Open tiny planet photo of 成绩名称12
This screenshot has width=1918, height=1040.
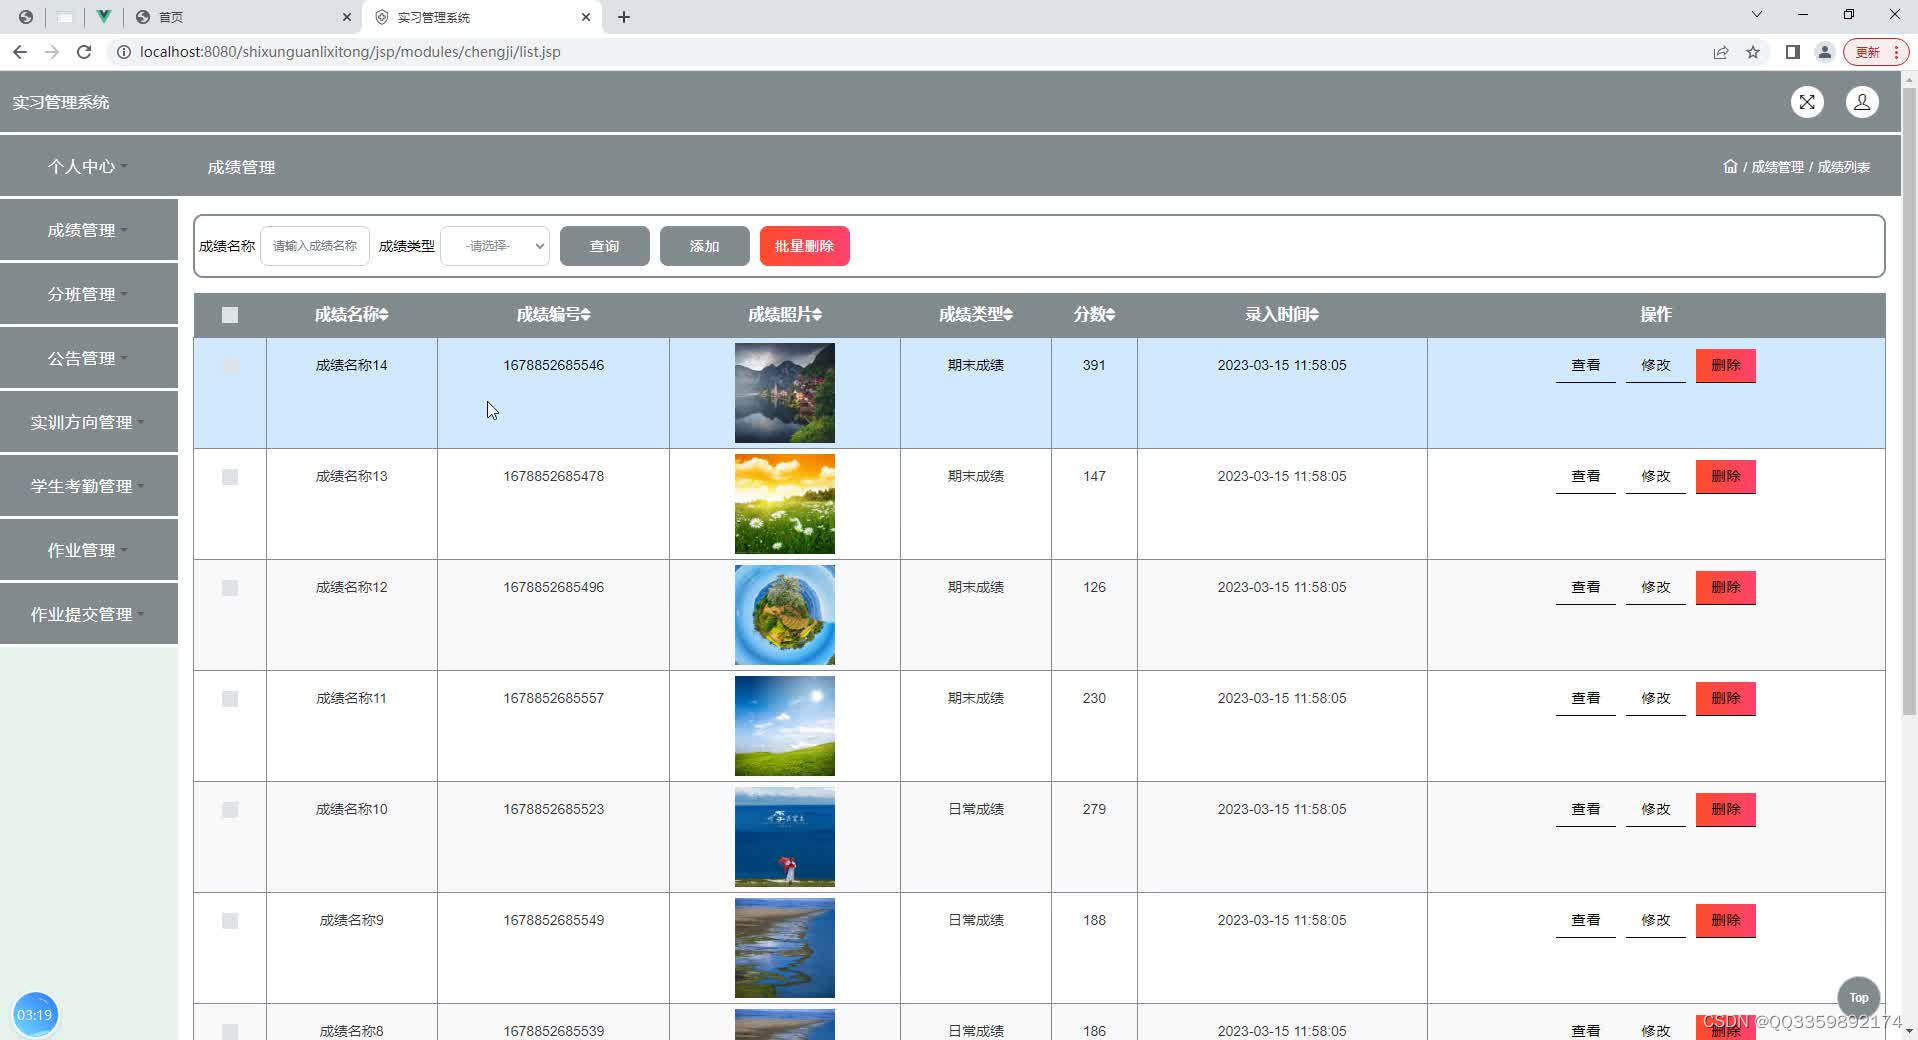click(785, 615)
